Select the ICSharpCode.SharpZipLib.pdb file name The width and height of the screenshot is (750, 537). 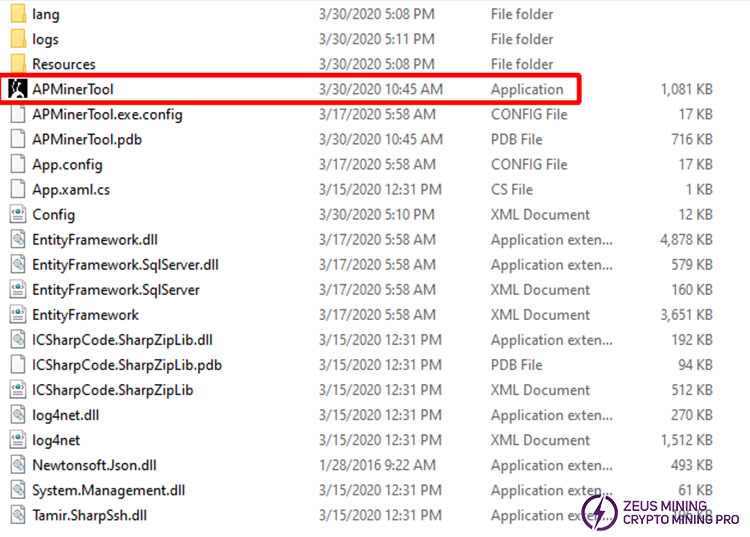127,364
